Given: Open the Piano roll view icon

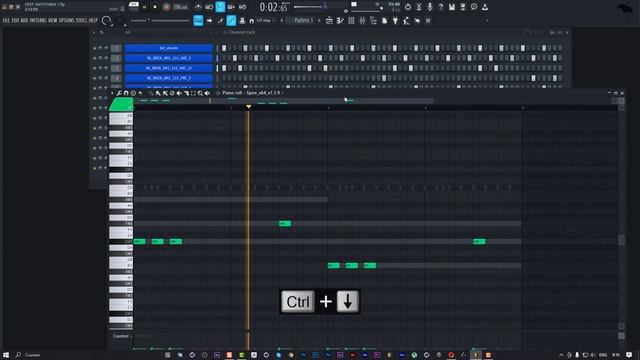Looking at the screenshot, I should (340, 21).
